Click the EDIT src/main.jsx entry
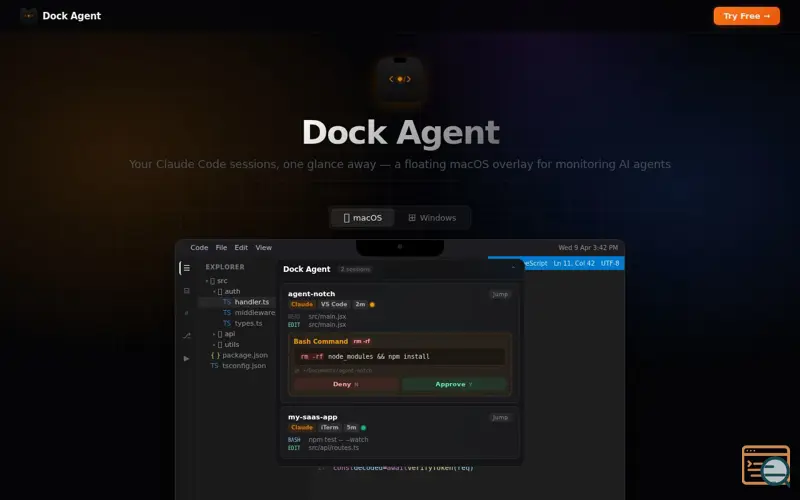 317,324
